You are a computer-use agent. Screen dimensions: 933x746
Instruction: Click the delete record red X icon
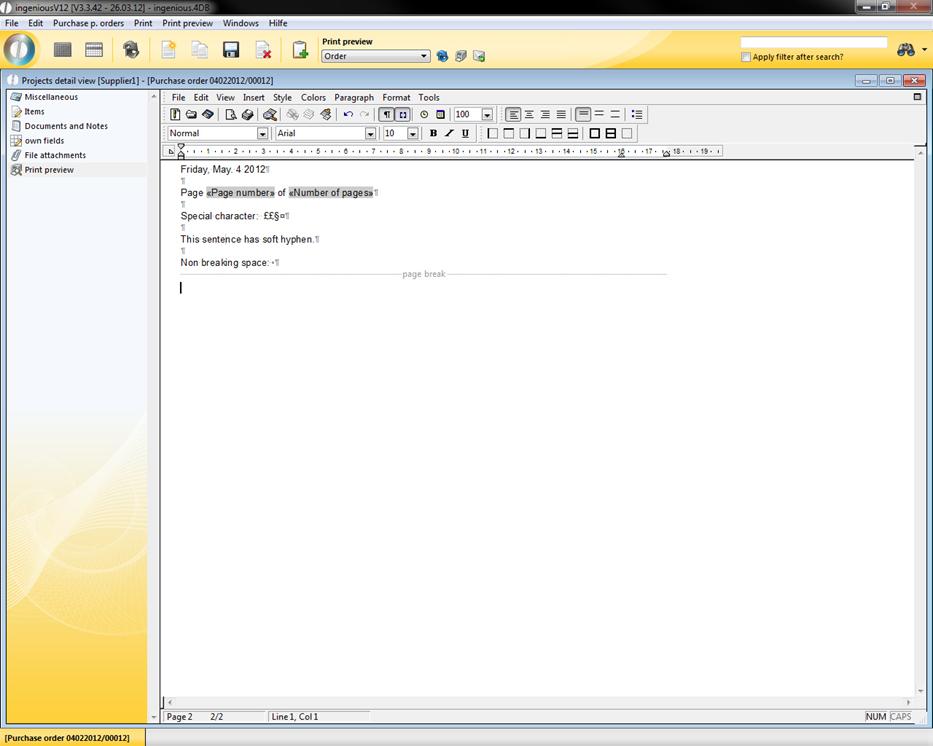click(263, 50)
